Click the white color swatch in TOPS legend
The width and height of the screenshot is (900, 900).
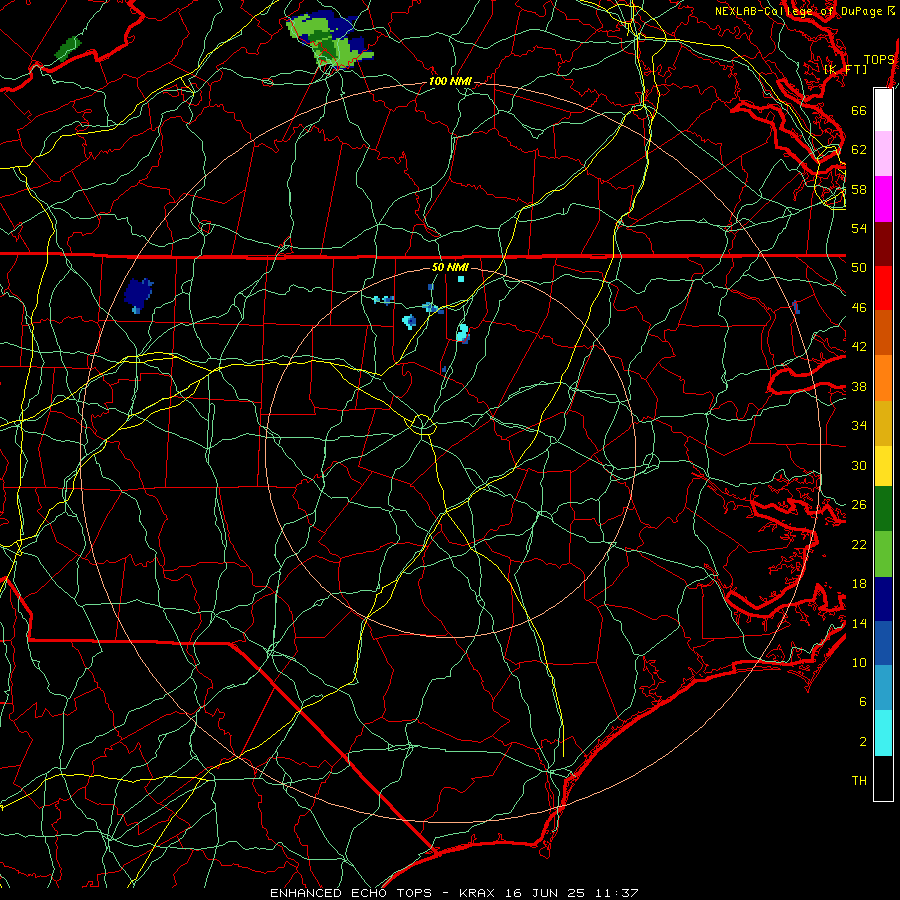tap(883, 110)
